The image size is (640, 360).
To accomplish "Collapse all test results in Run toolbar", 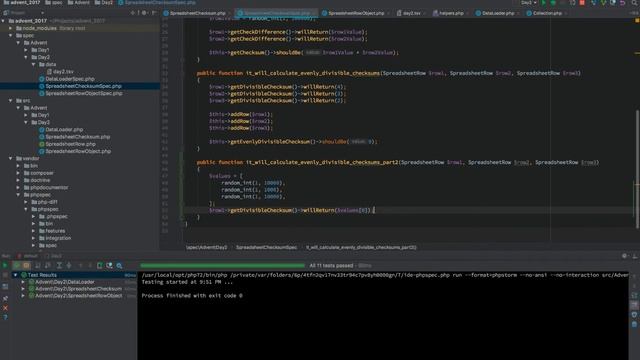I will coord(69,266).
